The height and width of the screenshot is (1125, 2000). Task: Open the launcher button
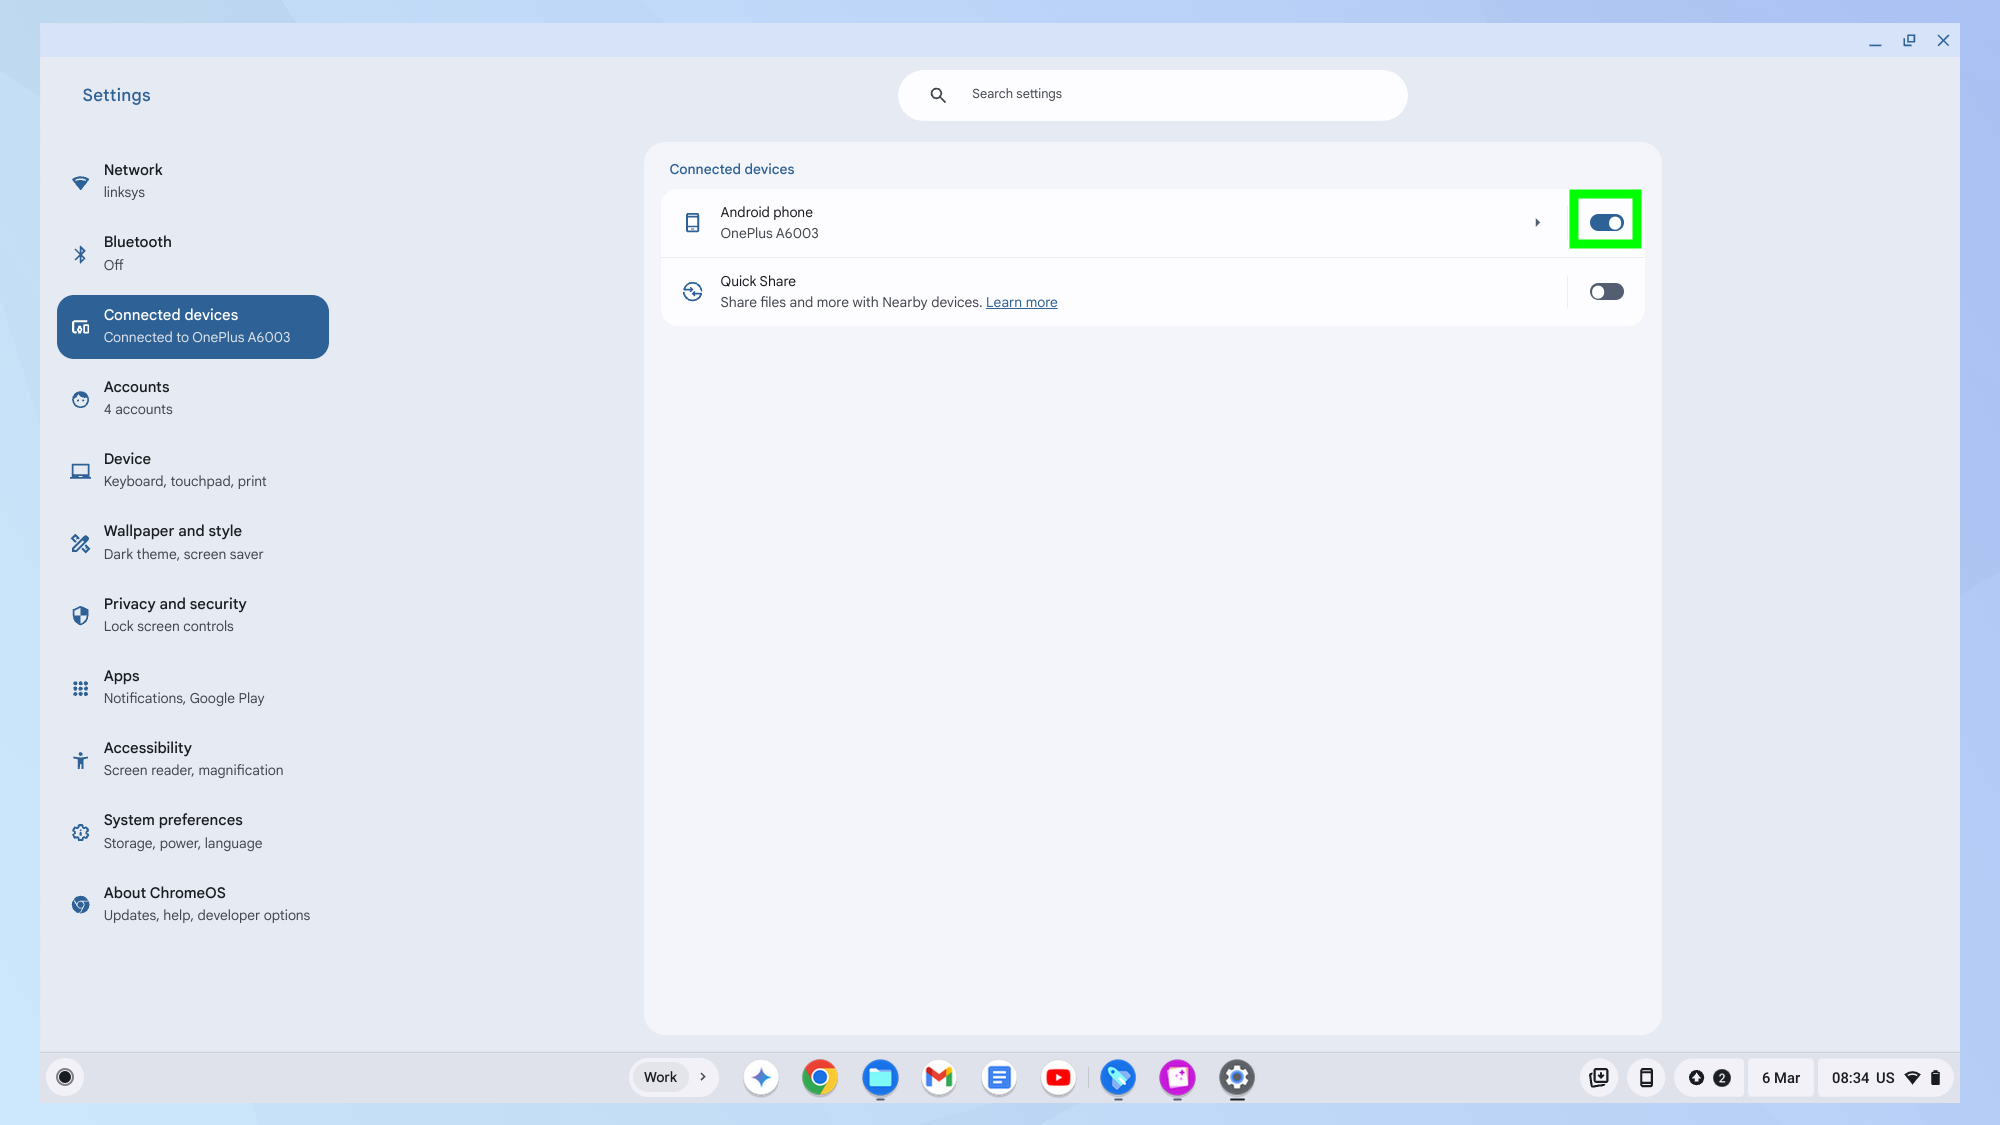pos(65,1077)
